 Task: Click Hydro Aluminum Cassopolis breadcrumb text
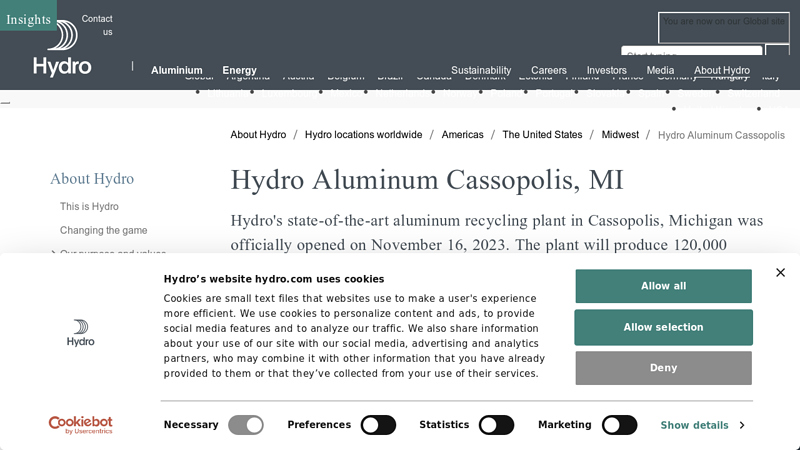click(x=721, y=135)
